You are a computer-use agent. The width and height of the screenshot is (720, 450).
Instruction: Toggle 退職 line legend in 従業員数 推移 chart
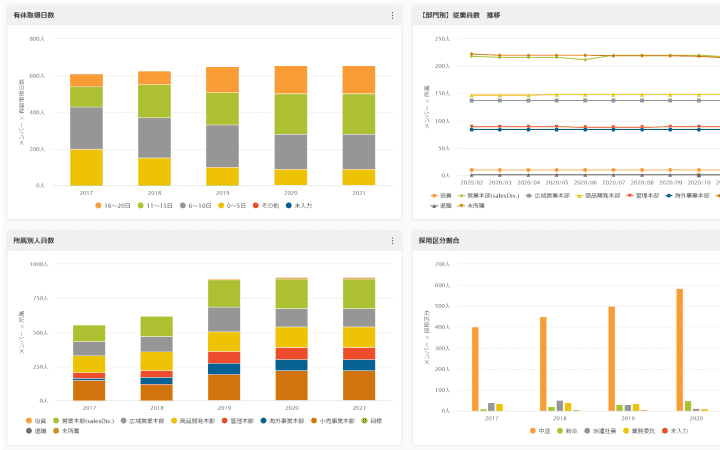[x=441, y=206]
